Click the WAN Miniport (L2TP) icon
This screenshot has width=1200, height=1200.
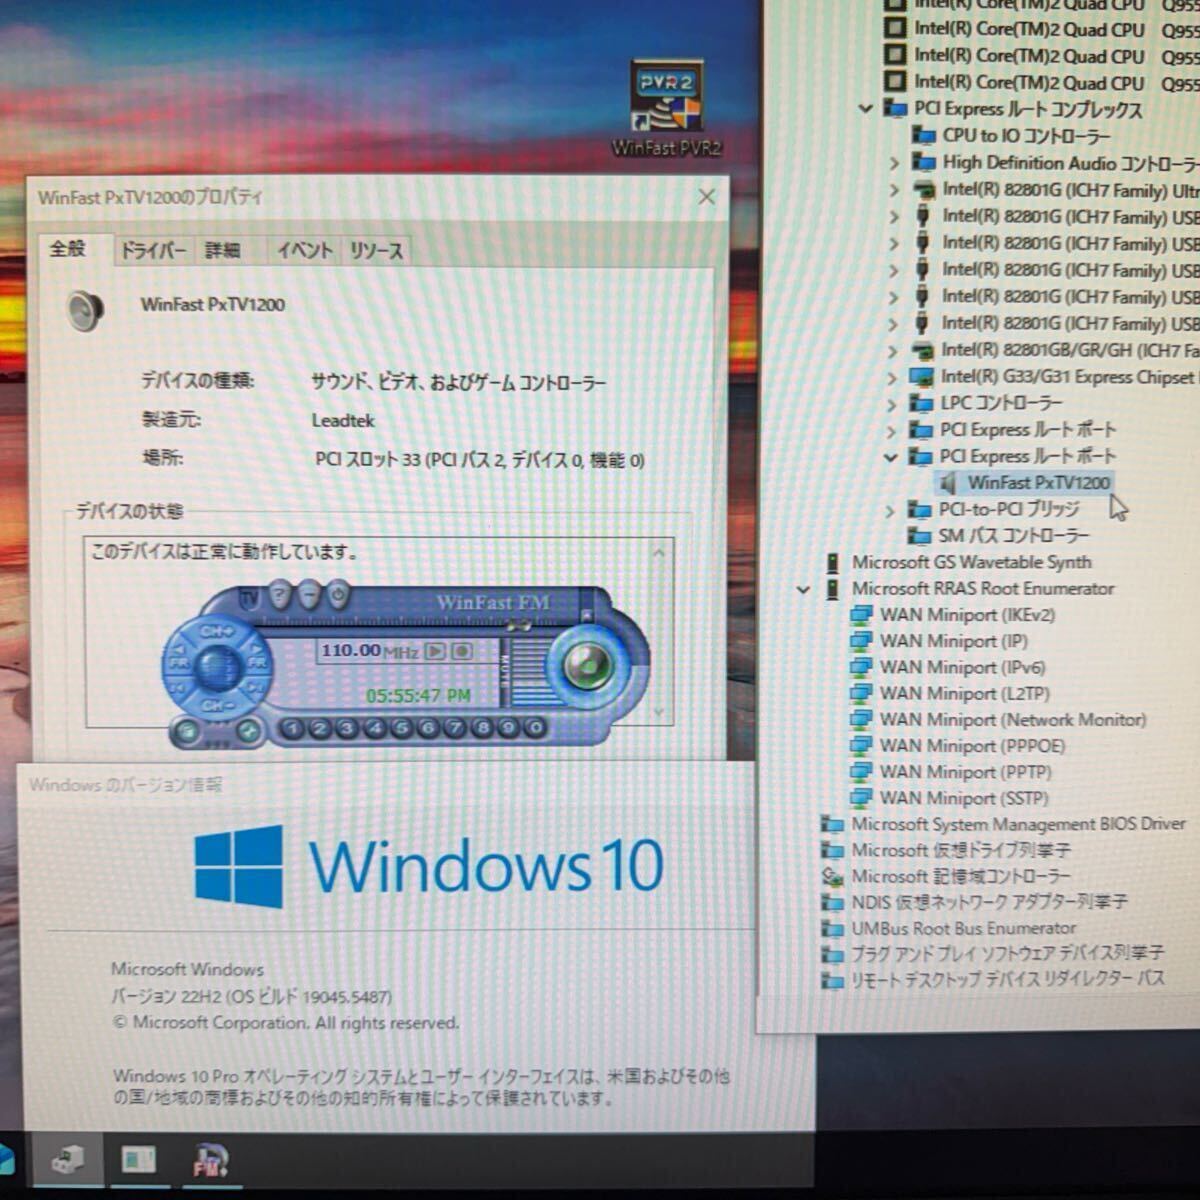860,693
